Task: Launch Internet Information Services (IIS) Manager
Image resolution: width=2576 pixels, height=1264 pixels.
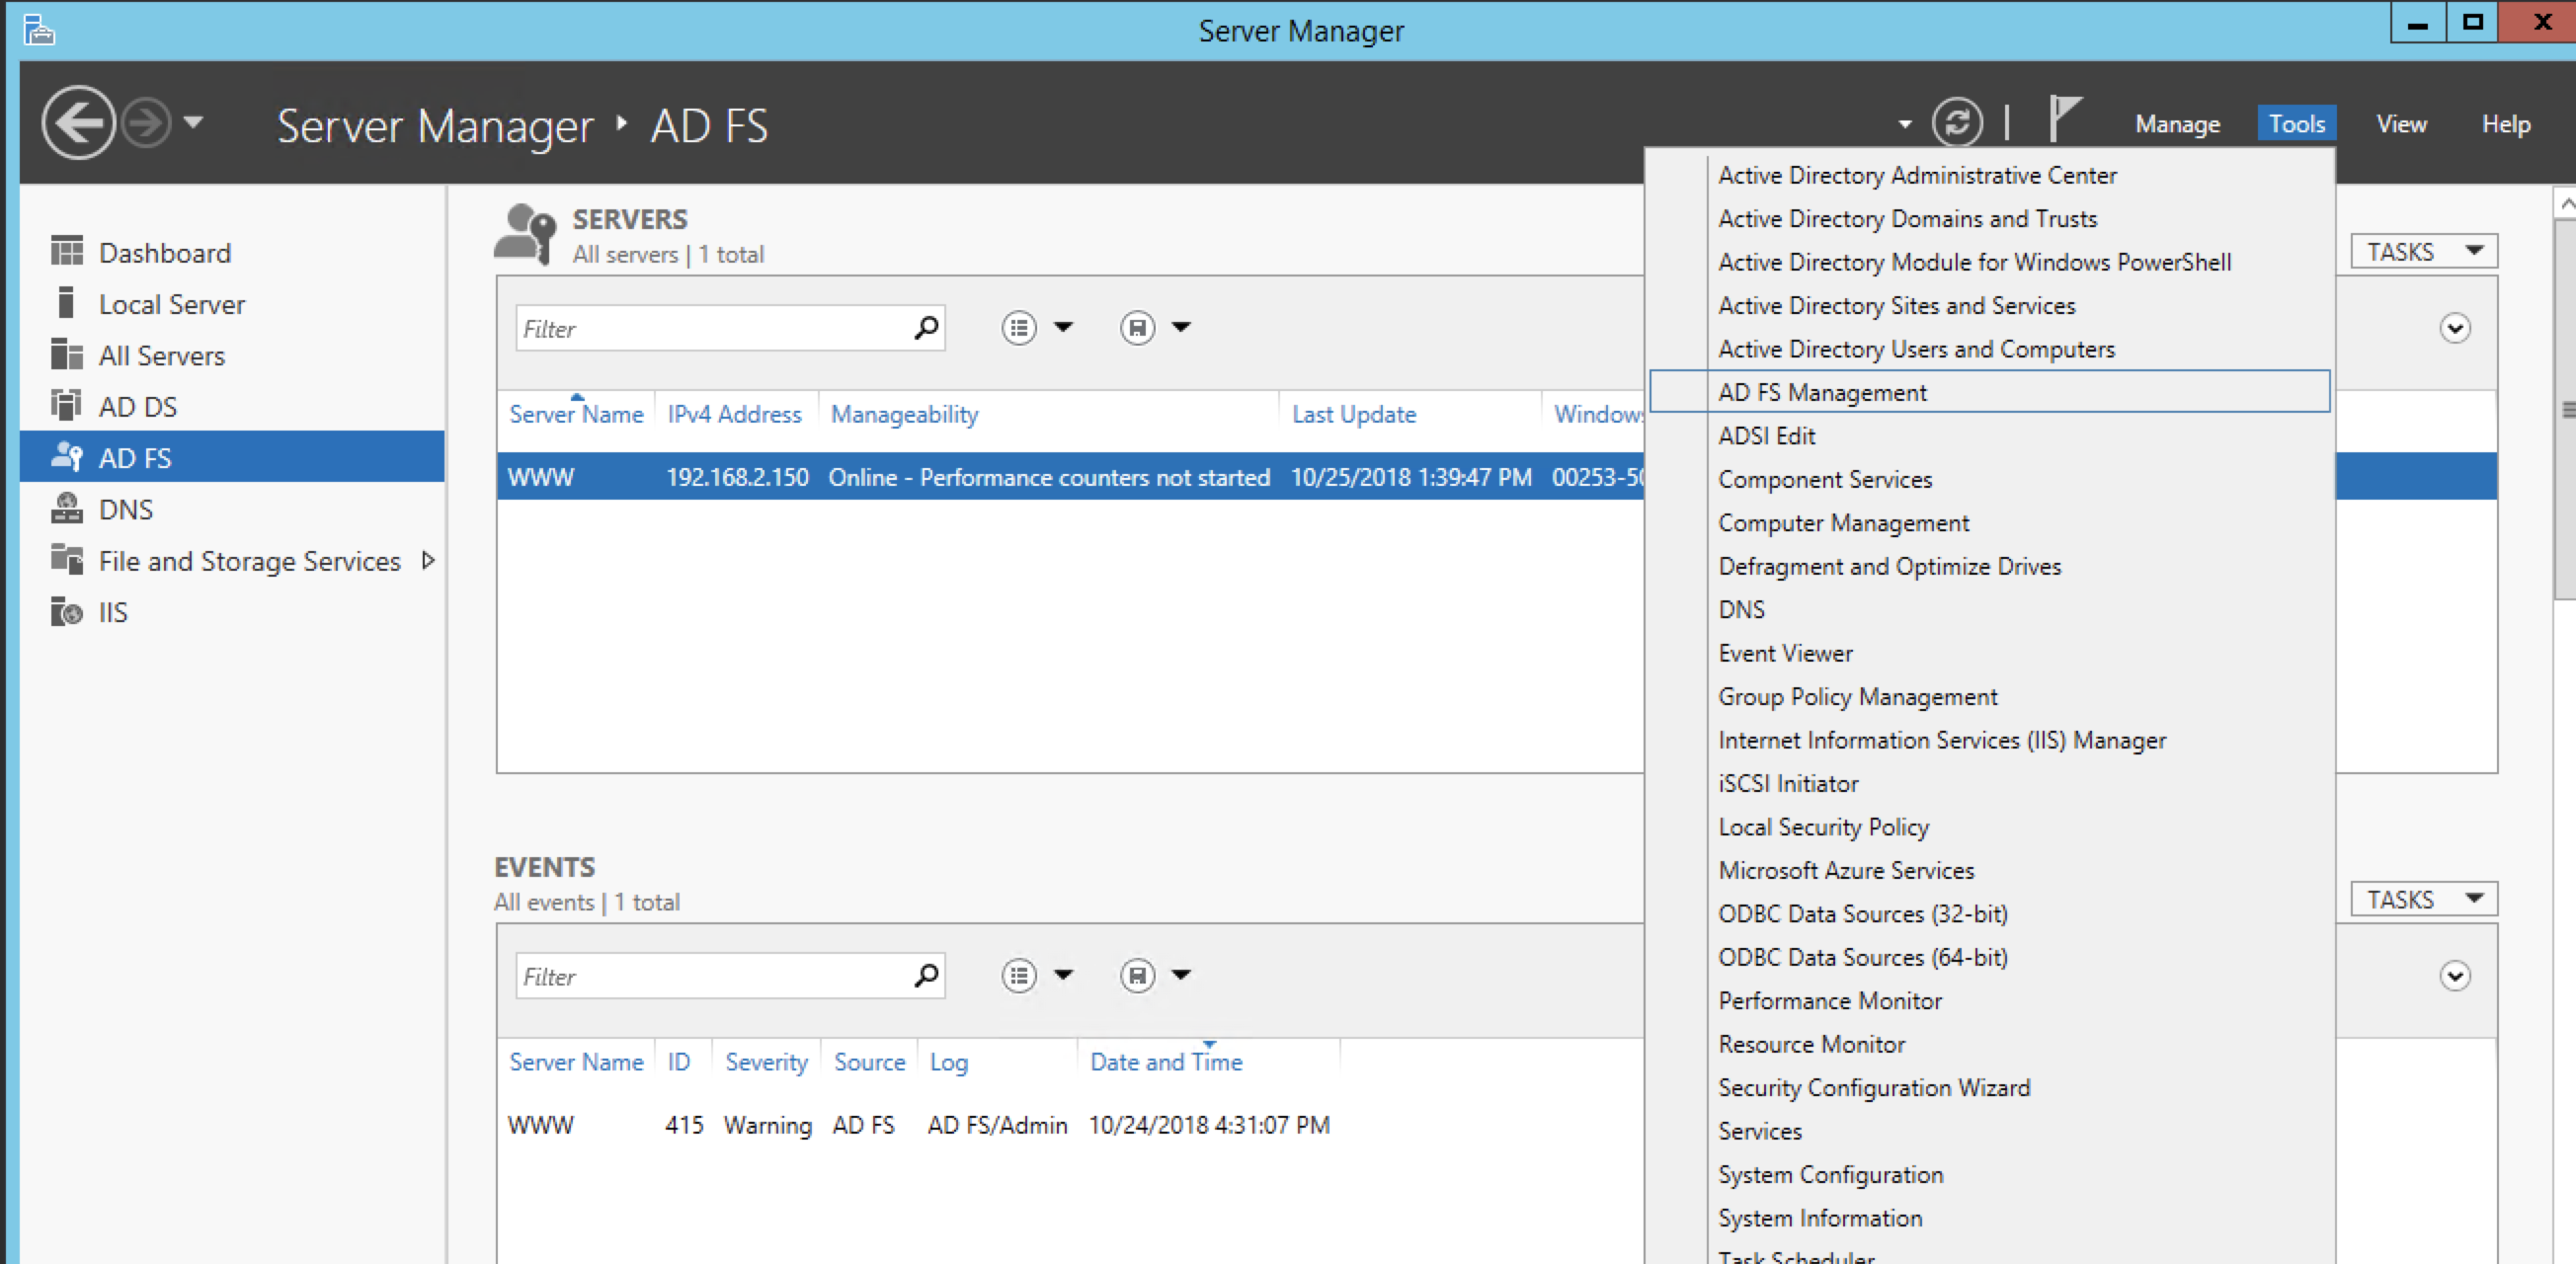Action: point(1942,740)
